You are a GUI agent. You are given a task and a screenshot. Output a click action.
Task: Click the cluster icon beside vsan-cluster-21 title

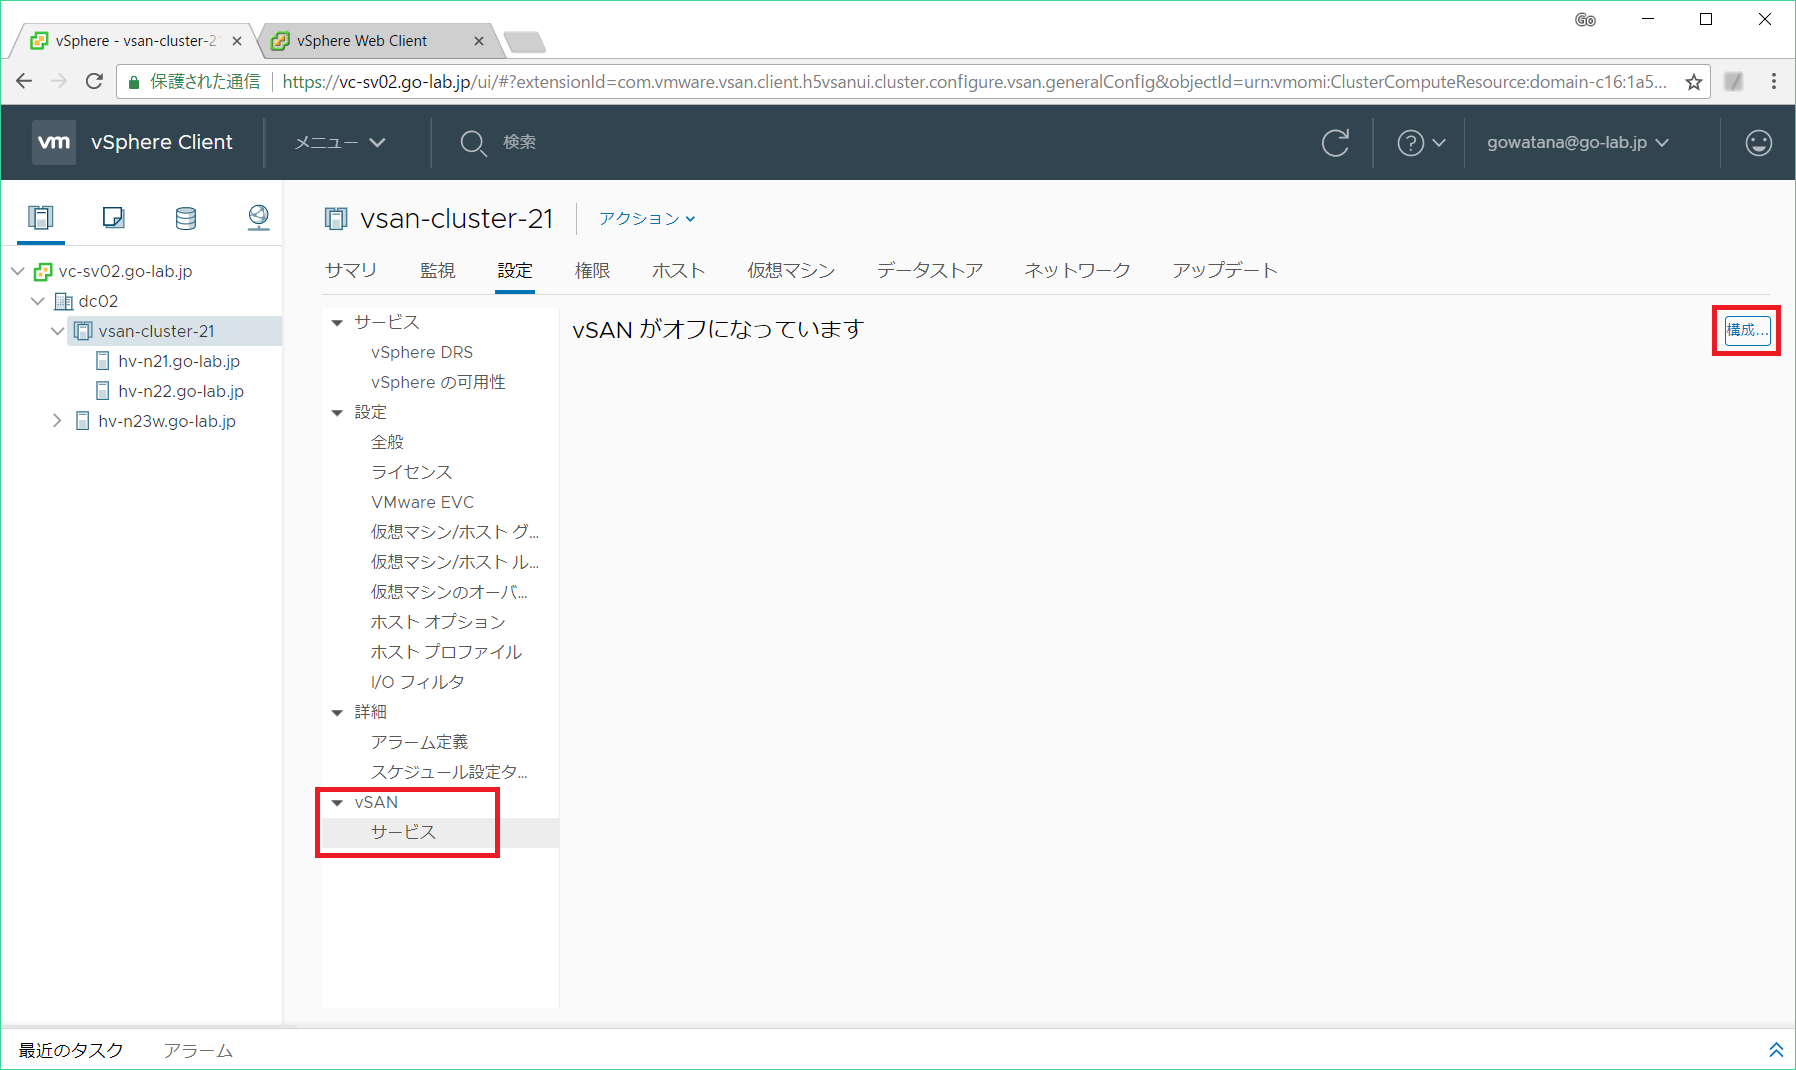pos(336,219)
